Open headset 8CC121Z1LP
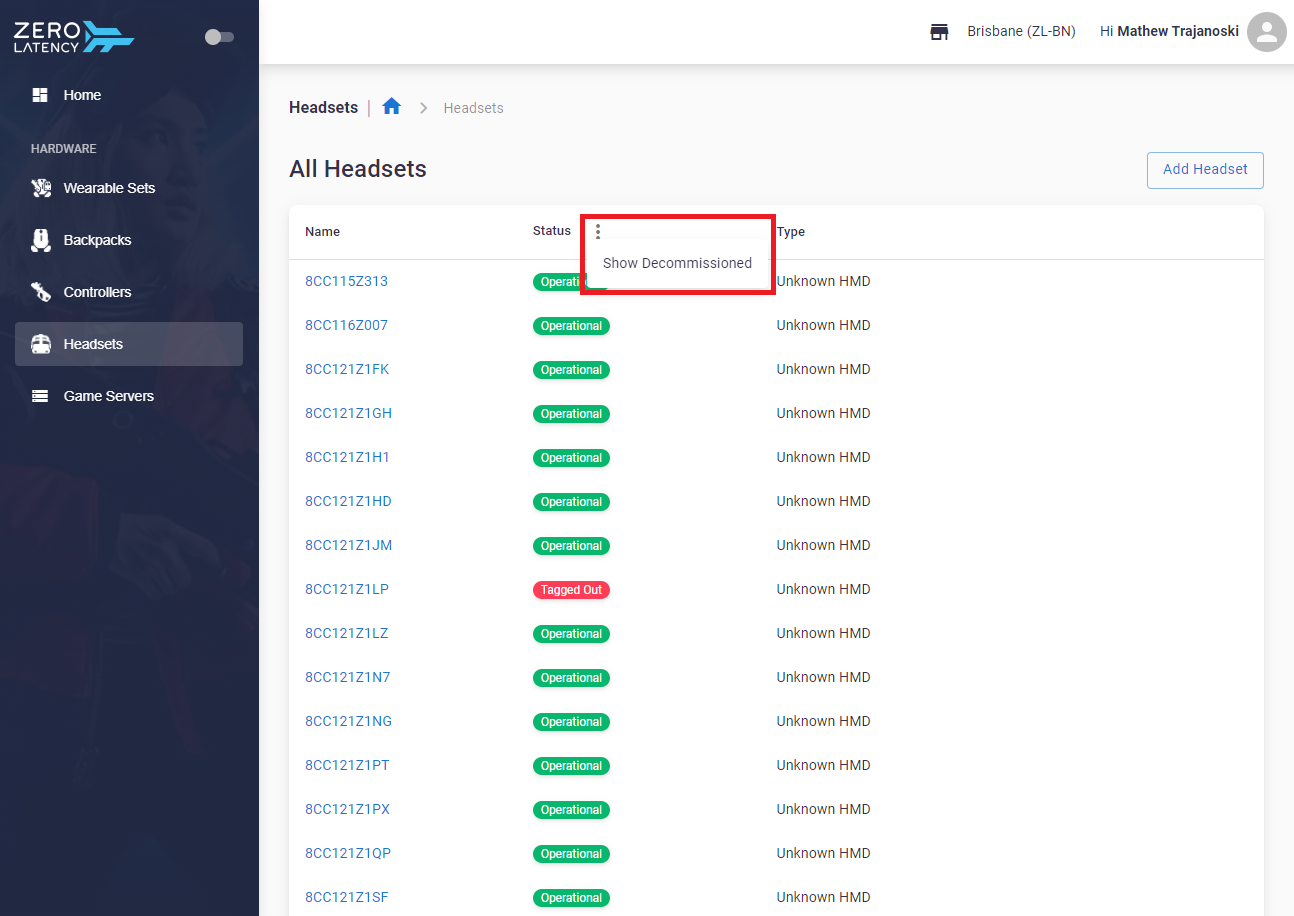 347,589
